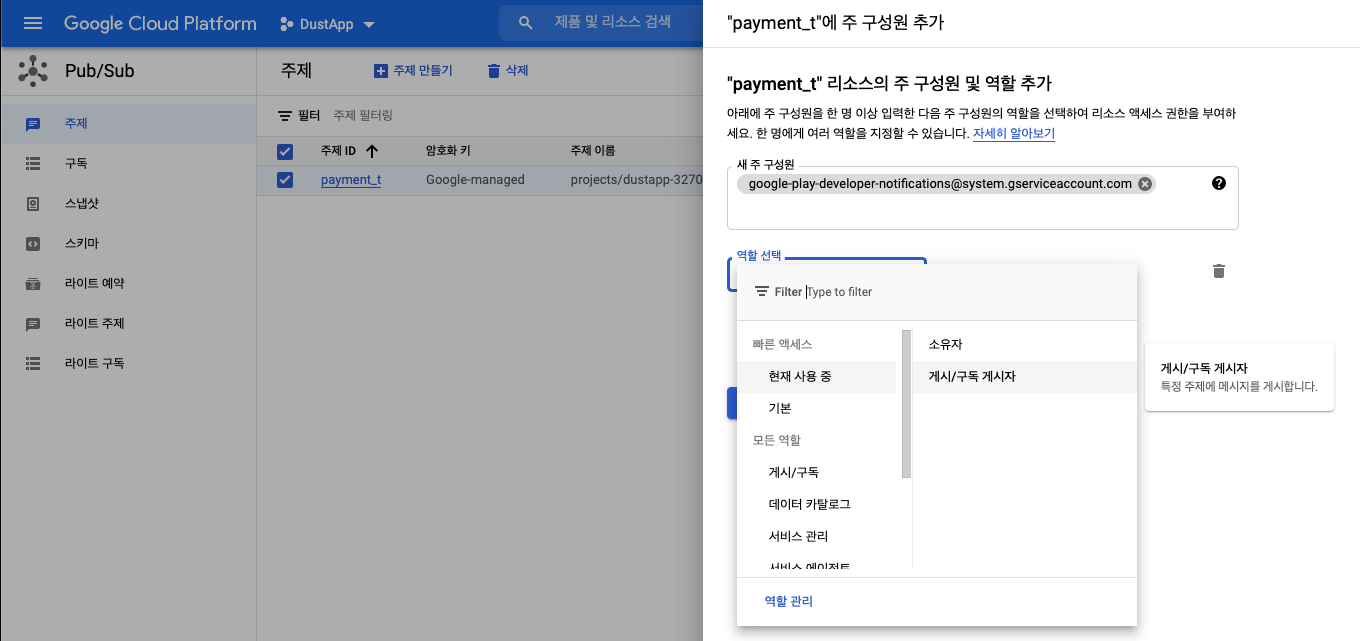1360x641 pixels.
Task: Remove the google-play-developer-notifications chip
Action: (1145, 184)
